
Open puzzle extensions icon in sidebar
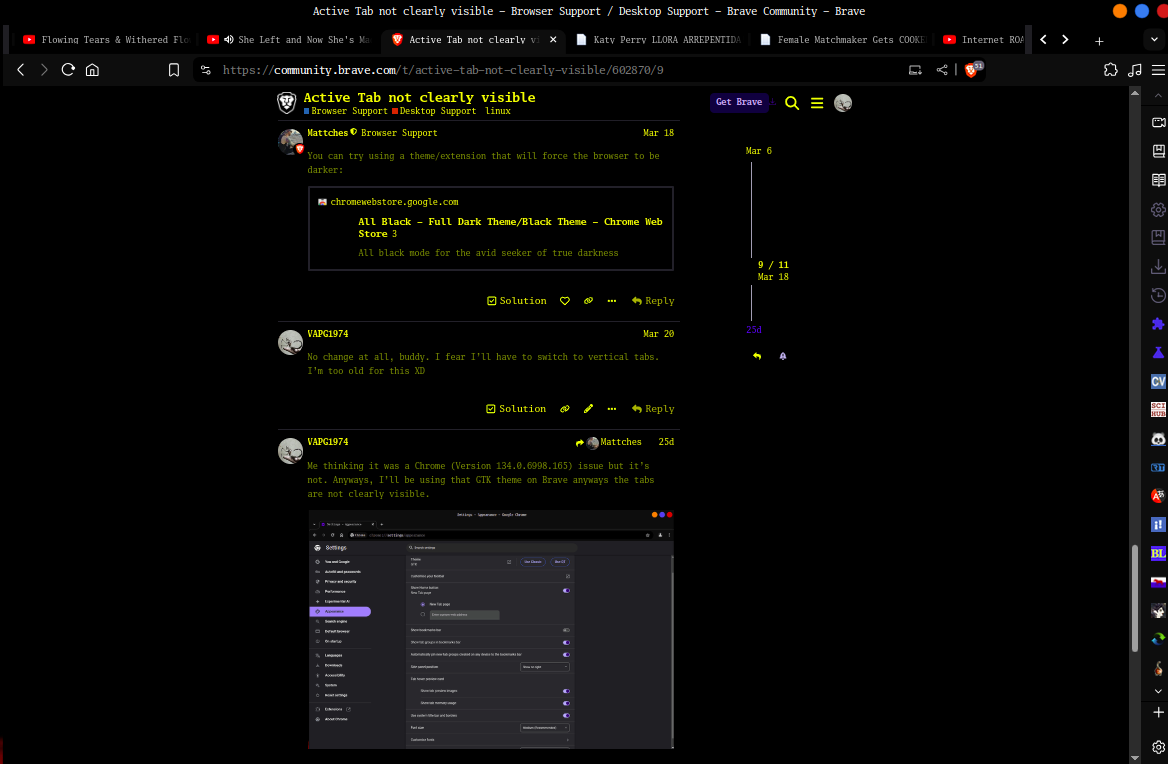click(x=1158, y=324)
